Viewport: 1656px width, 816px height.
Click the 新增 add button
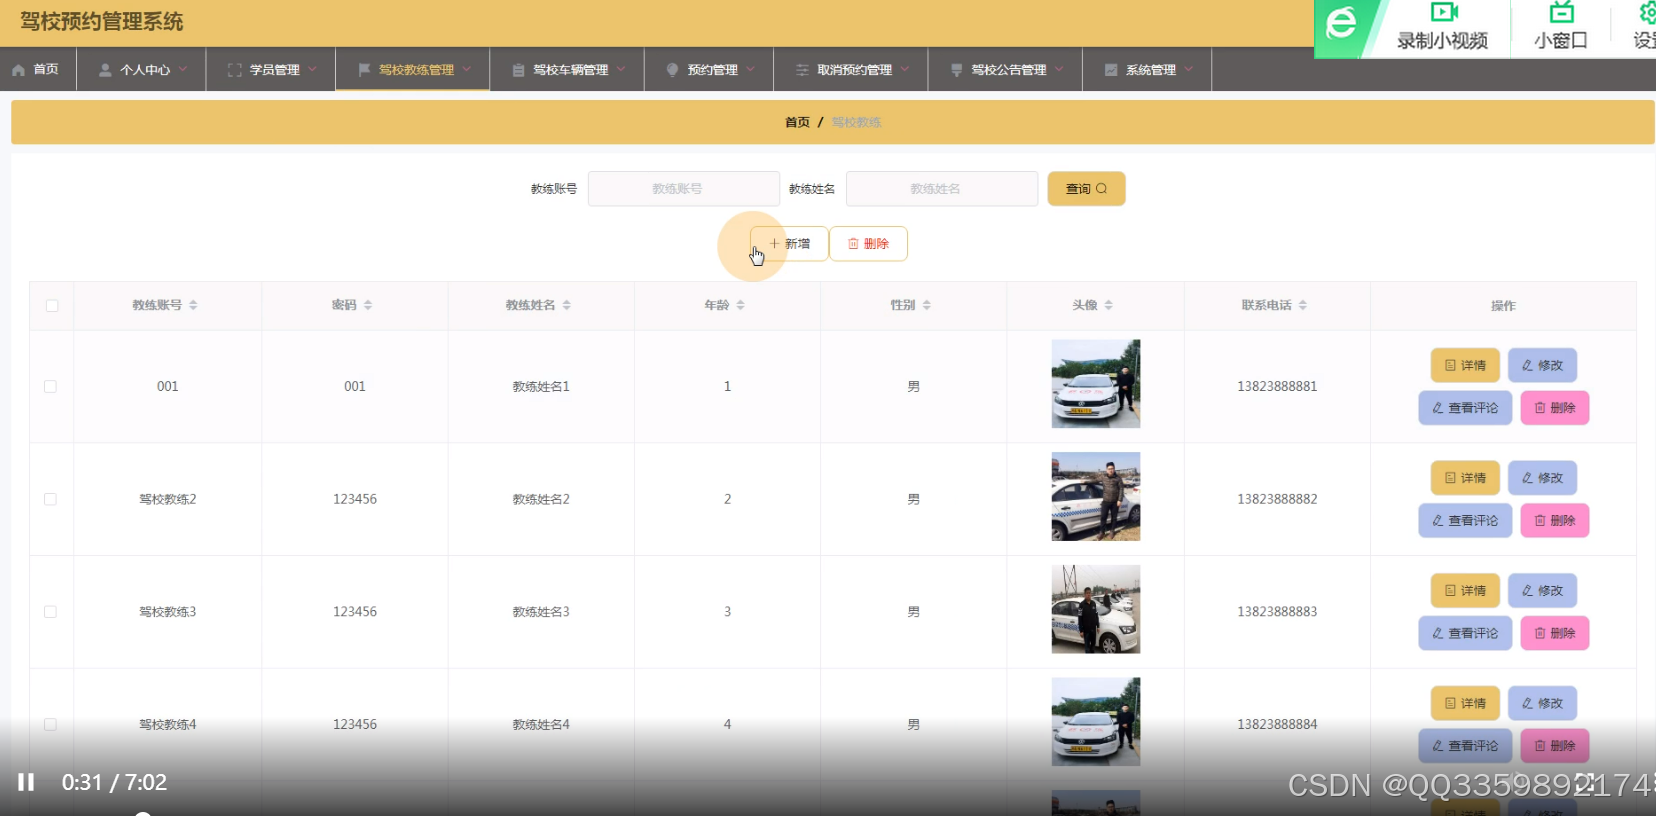[x=789, y=244]
